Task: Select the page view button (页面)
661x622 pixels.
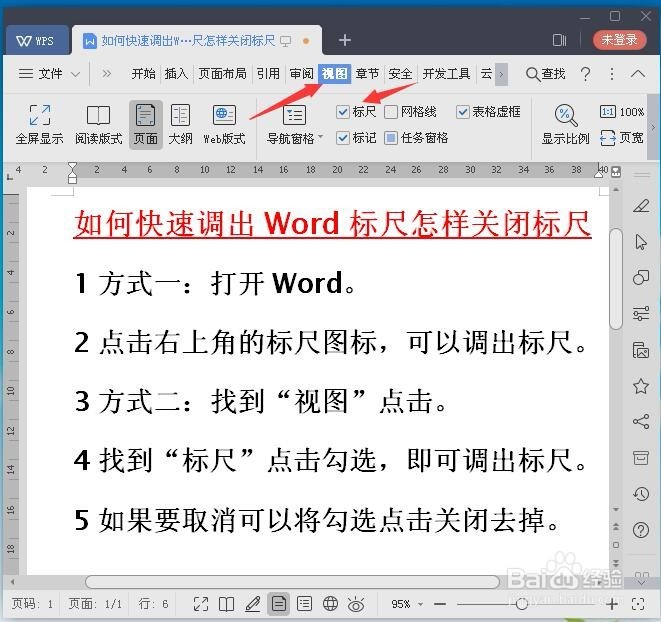Action: pyautogui.click(x=145, y=124)
